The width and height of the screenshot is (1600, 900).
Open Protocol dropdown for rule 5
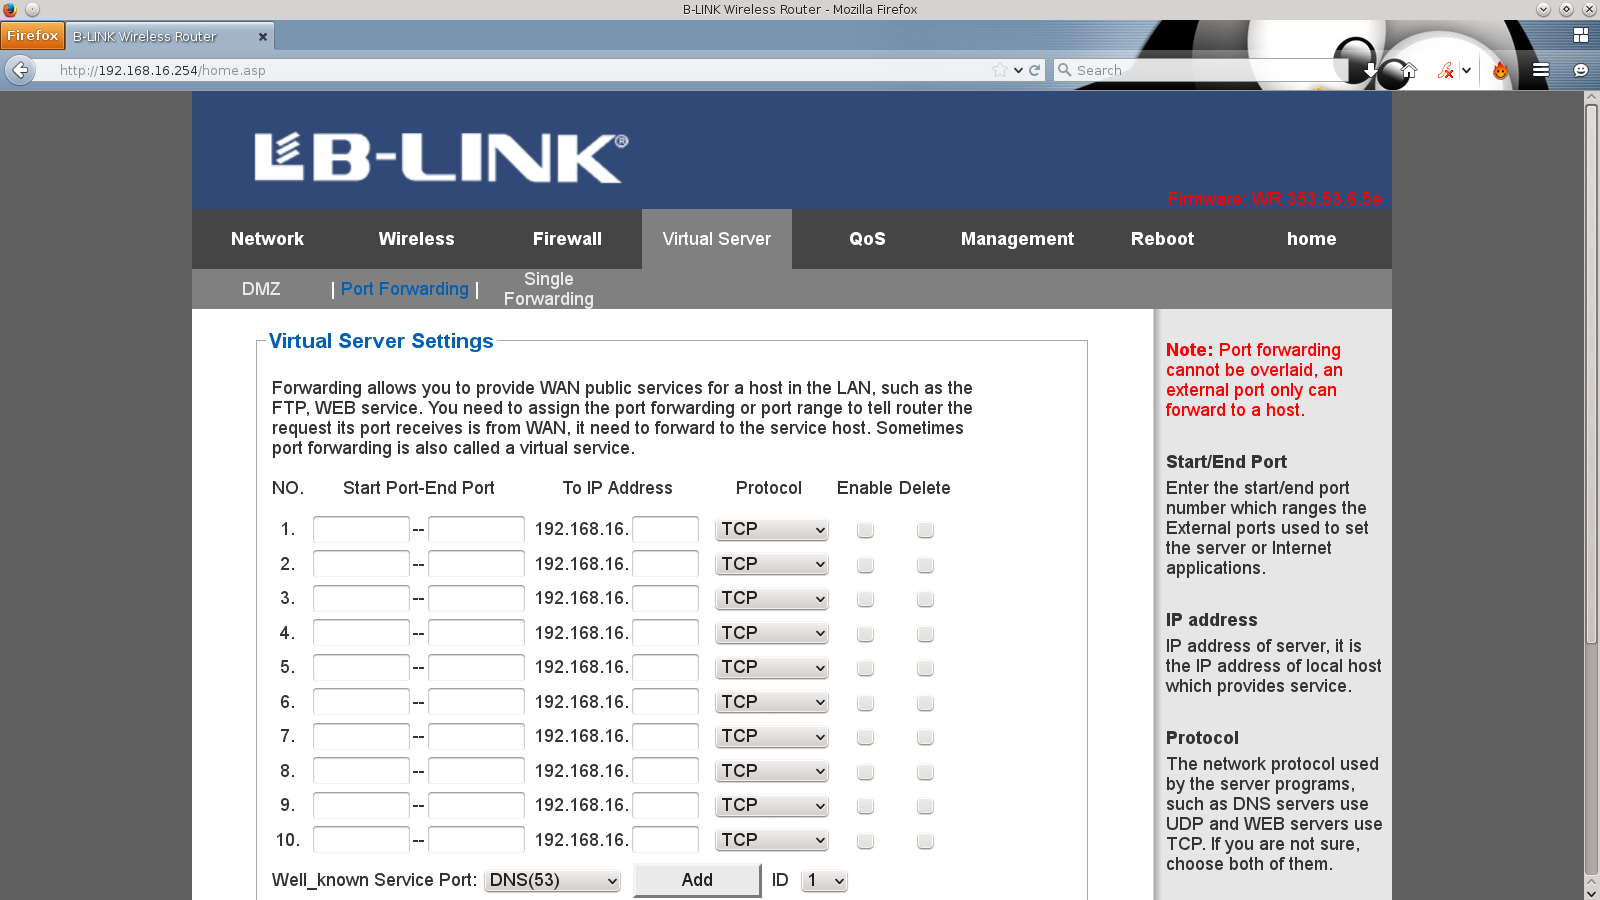click(x=772, y=668)
